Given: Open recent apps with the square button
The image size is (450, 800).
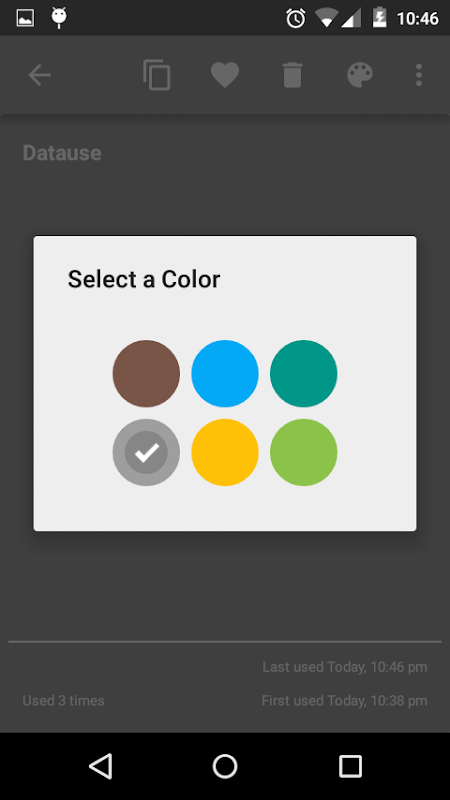Looking at the screenshot, I should (351, 766).
